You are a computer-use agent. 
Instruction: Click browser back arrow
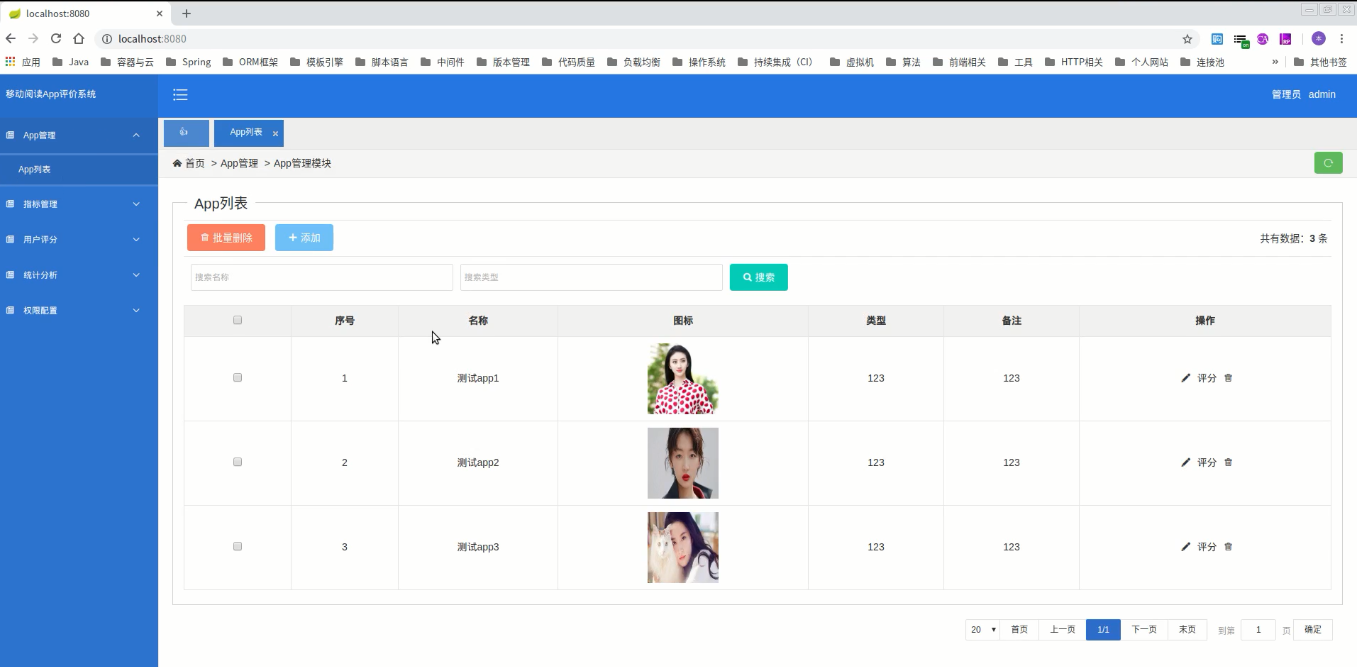[x=11, y=38]
